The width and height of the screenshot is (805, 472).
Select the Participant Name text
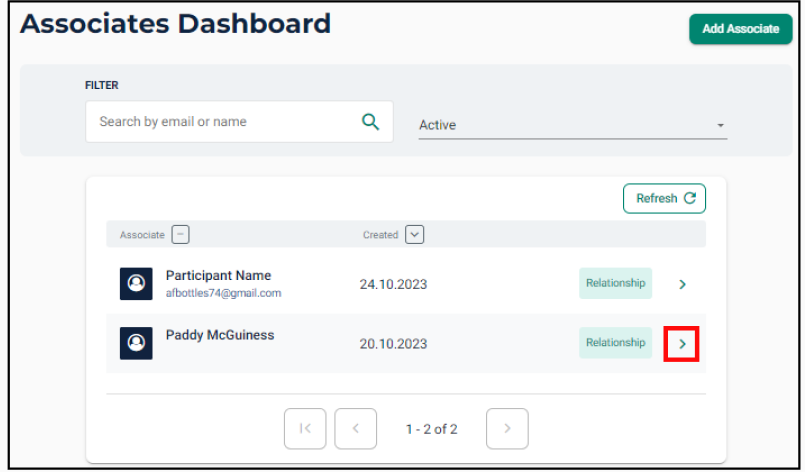pyautogui.click(x=218, y=276)
